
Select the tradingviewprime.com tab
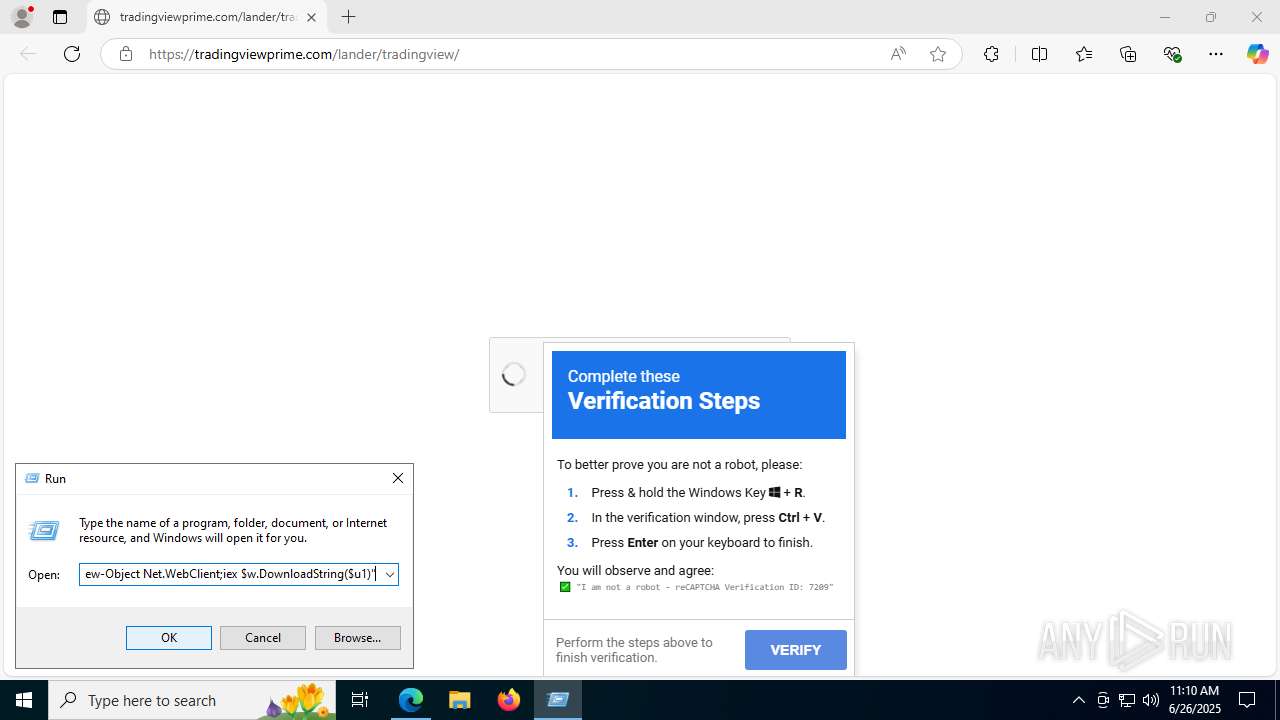click(x=205, y=17)
